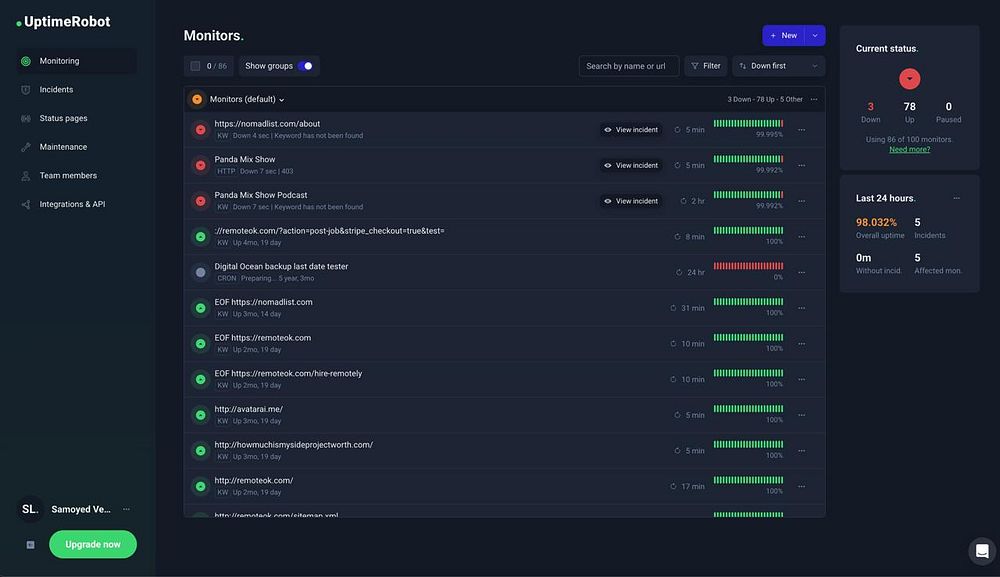Image resolution: width=1000 pixels, height=577 pixels.
Task: Click the New monitor button
Action: [x=784, y=36]
